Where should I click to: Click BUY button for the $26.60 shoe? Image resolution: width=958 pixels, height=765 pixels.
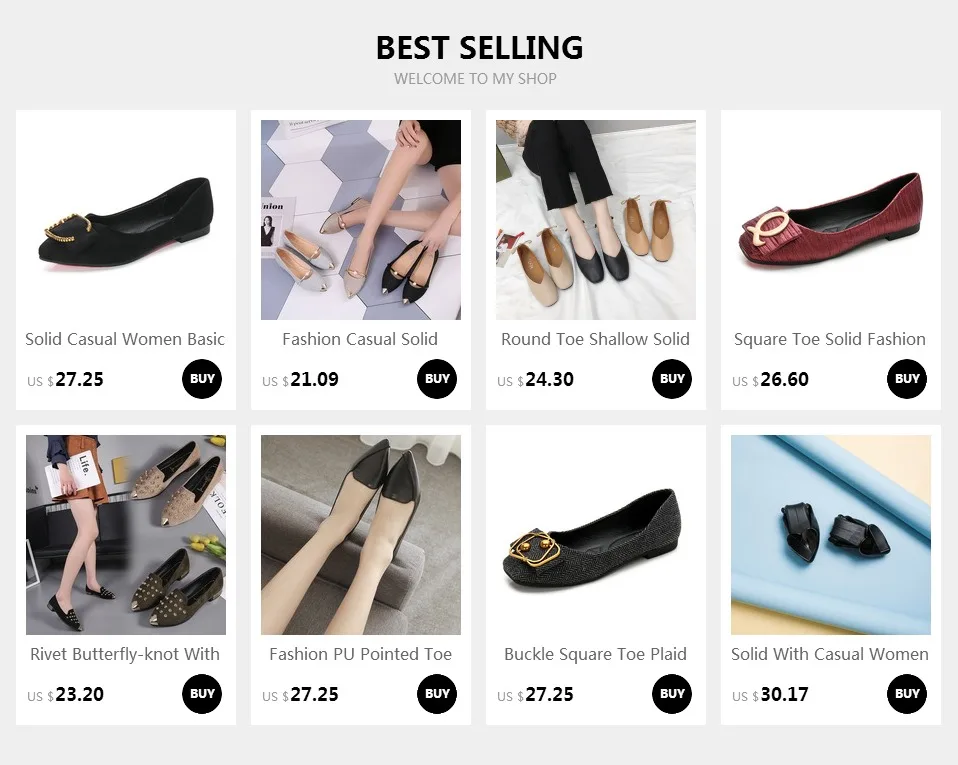point(907,379)
